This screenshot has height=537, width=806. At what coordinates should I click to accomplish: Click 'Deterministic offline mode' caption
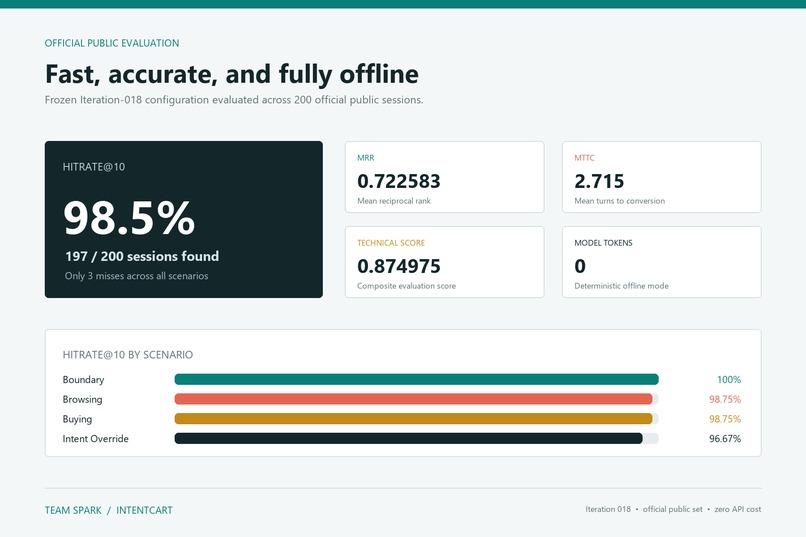[x=621, y=286]
